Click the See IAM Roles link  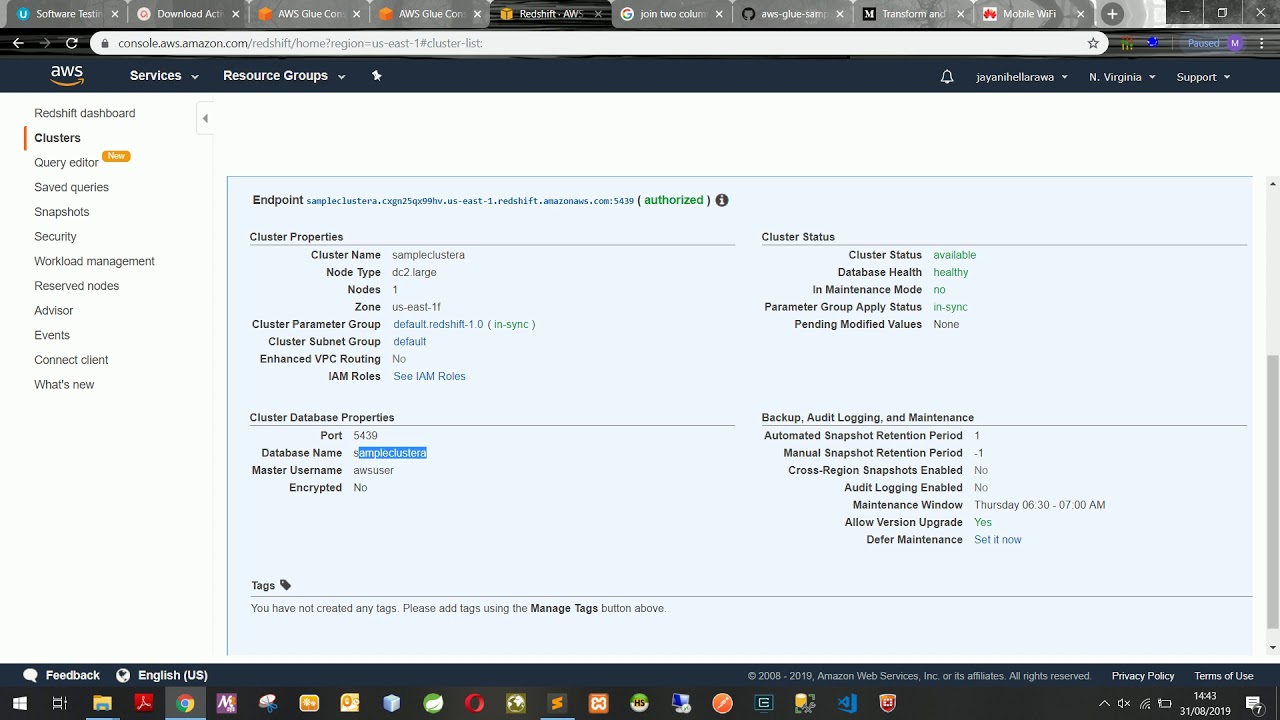pos(429,376)
